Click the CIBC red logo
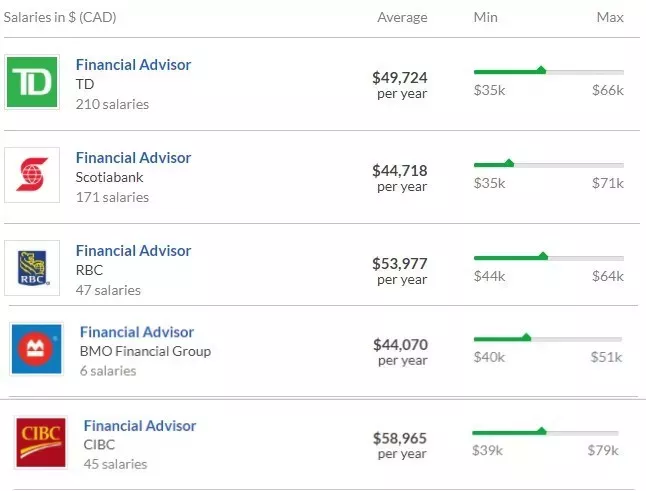 [x=41, y=442]
